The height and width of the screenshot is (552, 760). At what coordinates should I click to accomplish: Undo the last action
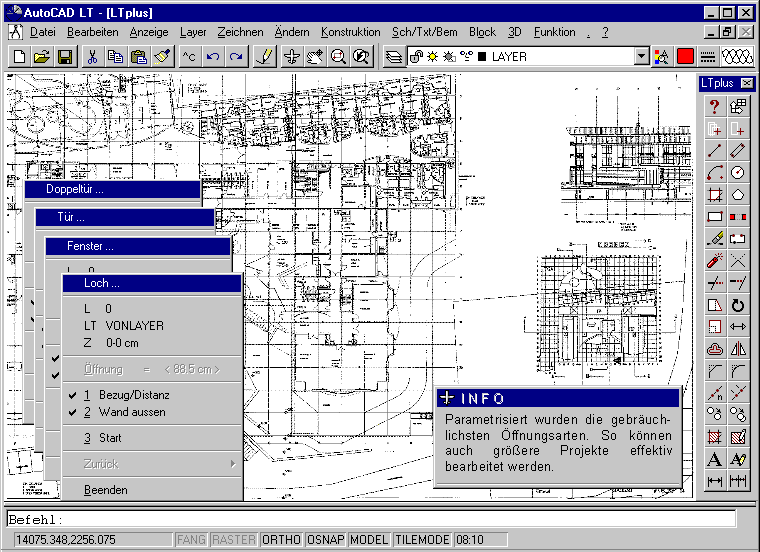[x=212, y=57]
